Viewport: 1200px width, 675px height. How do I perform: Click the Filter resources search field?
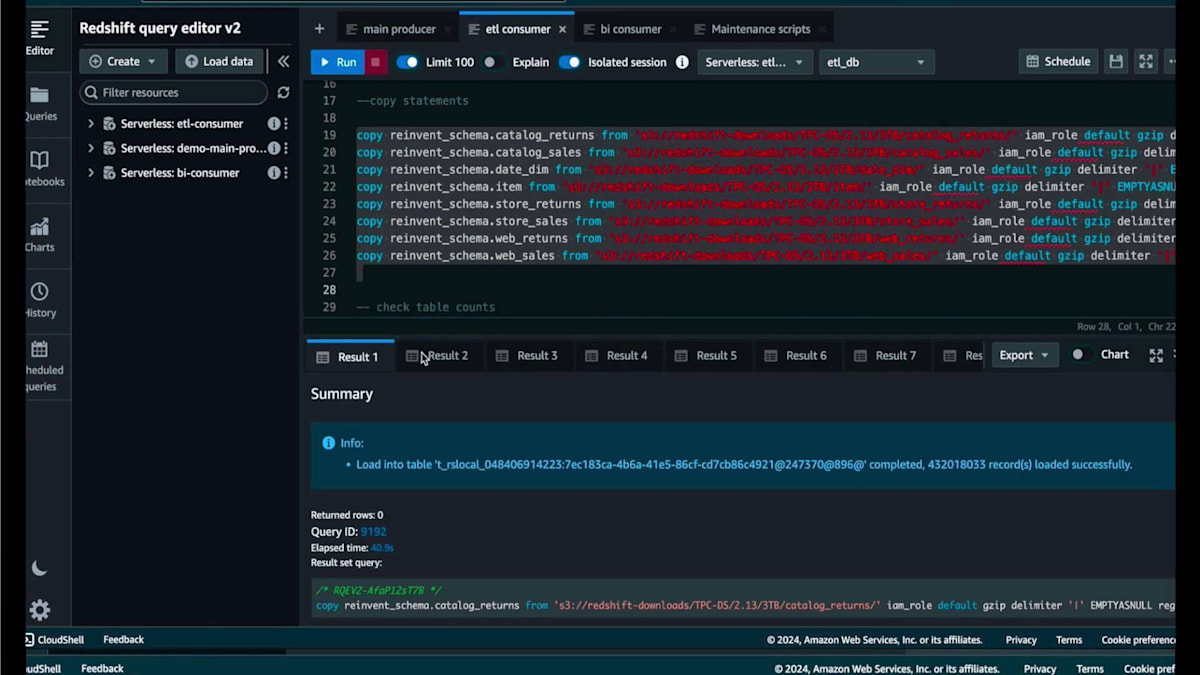[174, 92]
